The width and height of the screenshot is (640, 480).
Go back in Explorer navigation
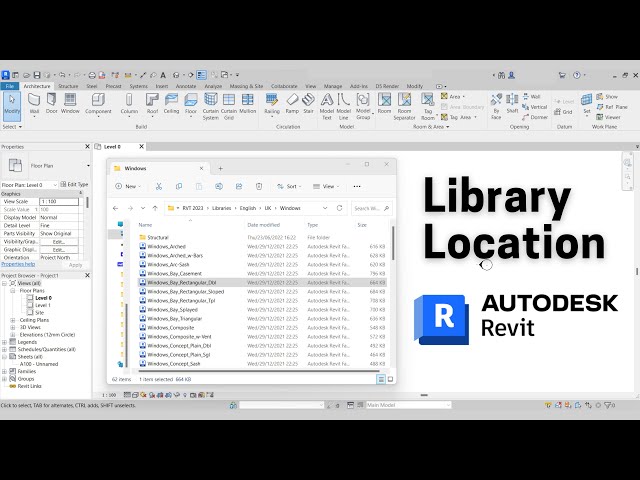click(x=116, y=208)
